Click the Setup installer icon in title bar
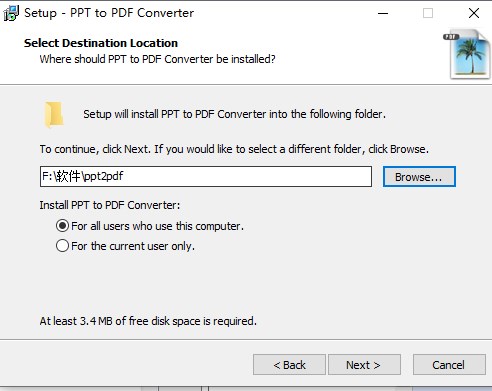492x391 pixels. point(11,13)
